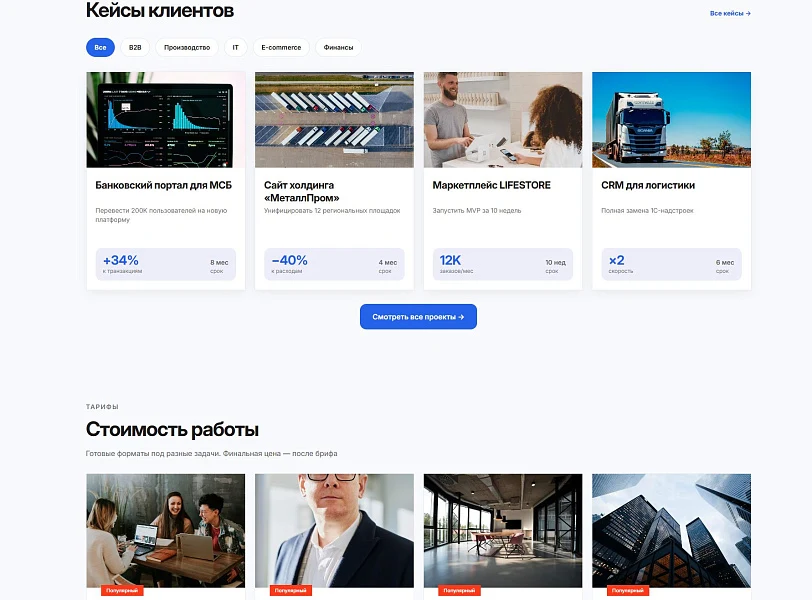Open "Сайт холдинга «МеталлПром»" title
The image size is (812, 600).
pyautogui.click(x=302, y=192)
